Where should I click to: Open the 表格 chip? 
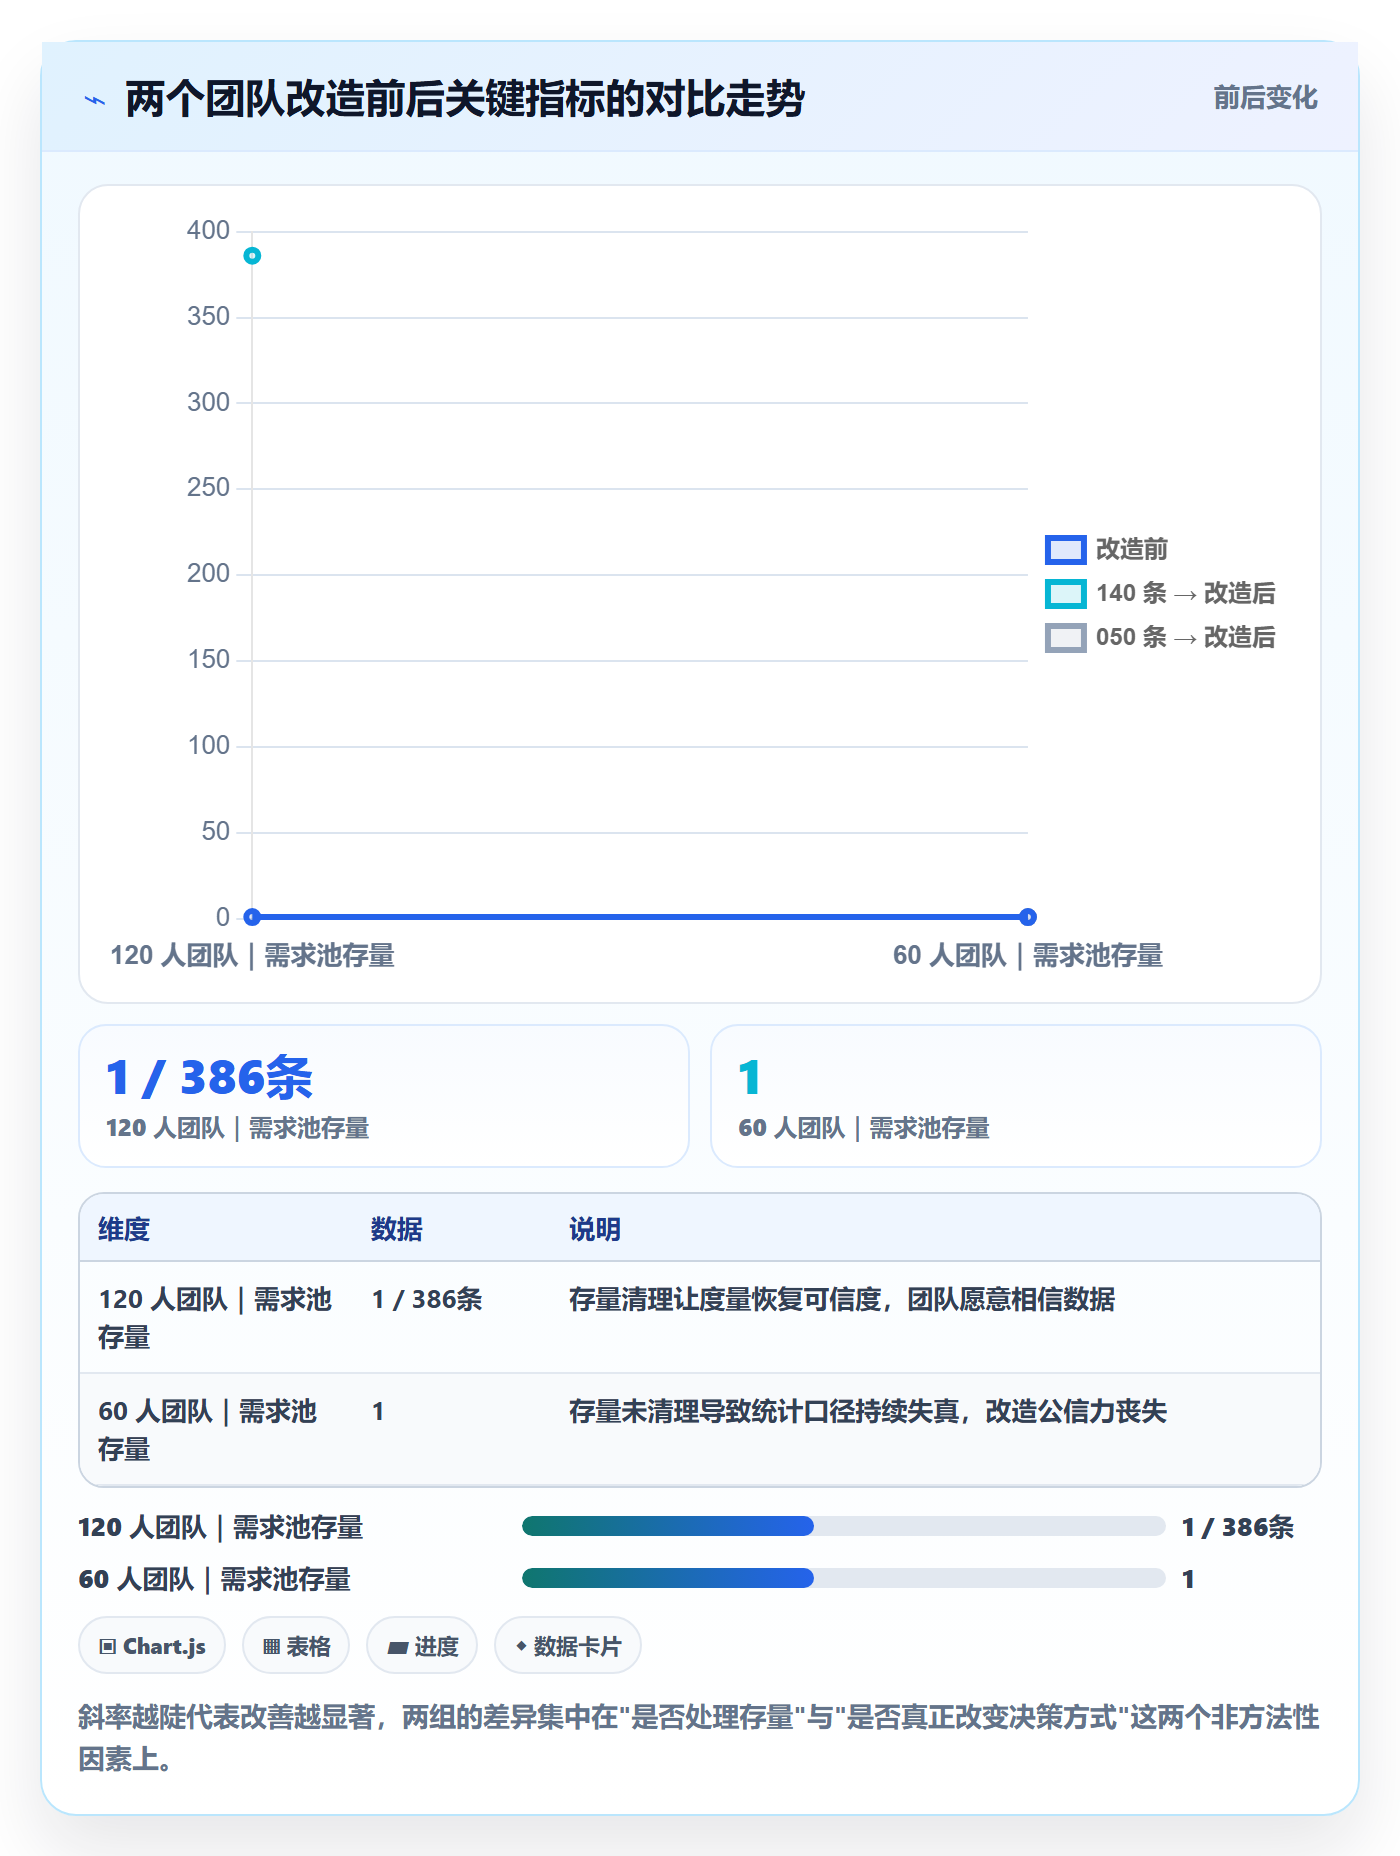pyautogui.click(x=296, y=1646)
